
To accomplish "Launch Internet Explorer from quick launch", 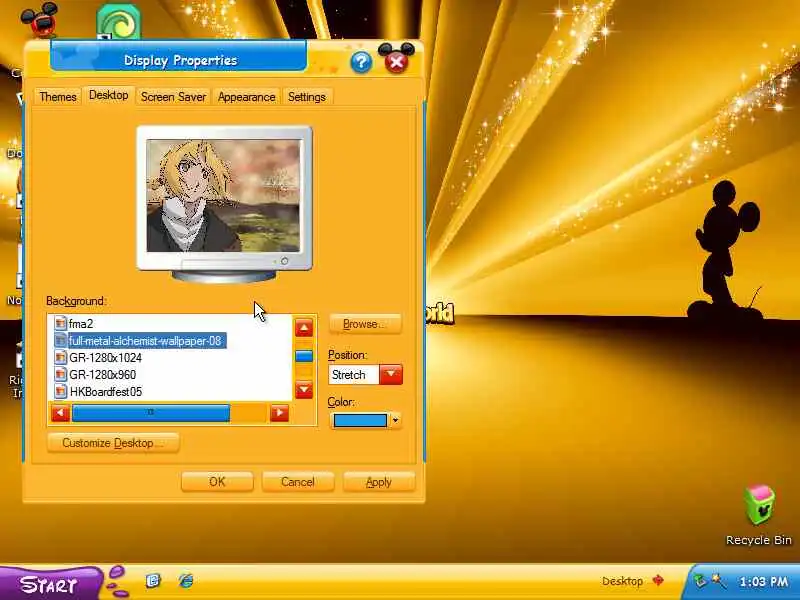I will click(x=186, y=581).
